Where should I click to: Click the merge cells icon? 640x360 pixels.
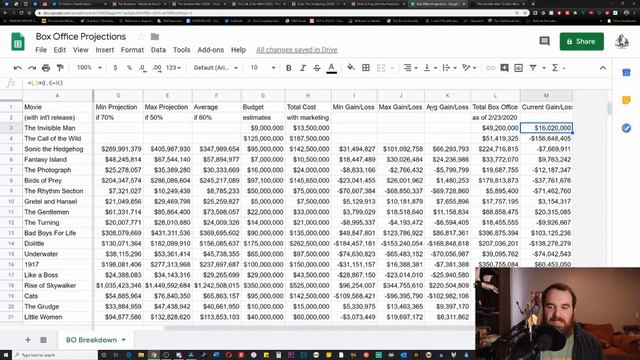pos(381,68)
